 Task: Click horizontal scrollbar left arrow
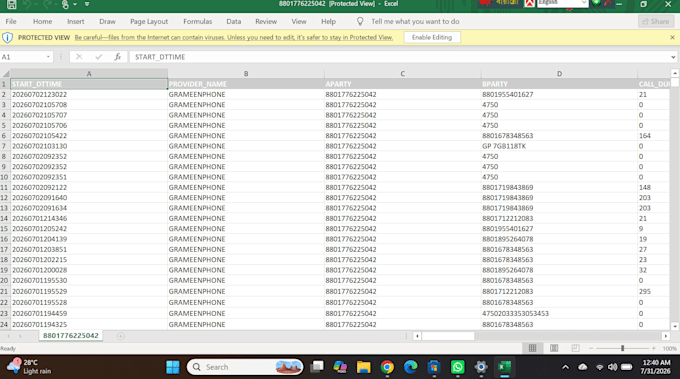click(x=417, y=336)
